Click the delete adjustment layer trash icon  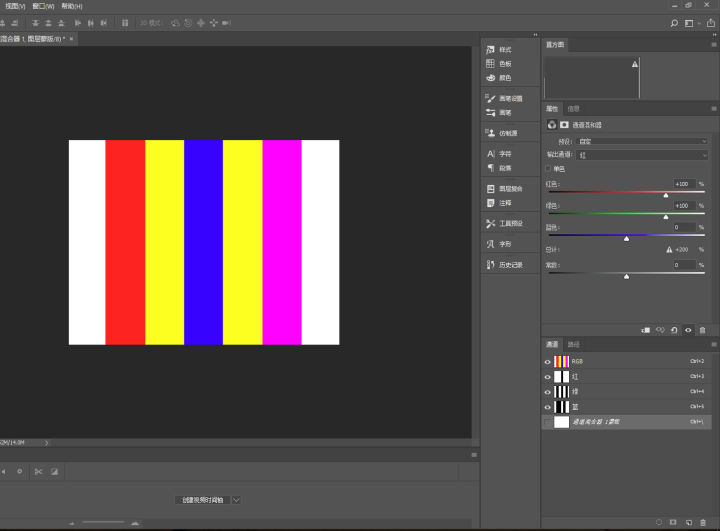coord(702,329)
